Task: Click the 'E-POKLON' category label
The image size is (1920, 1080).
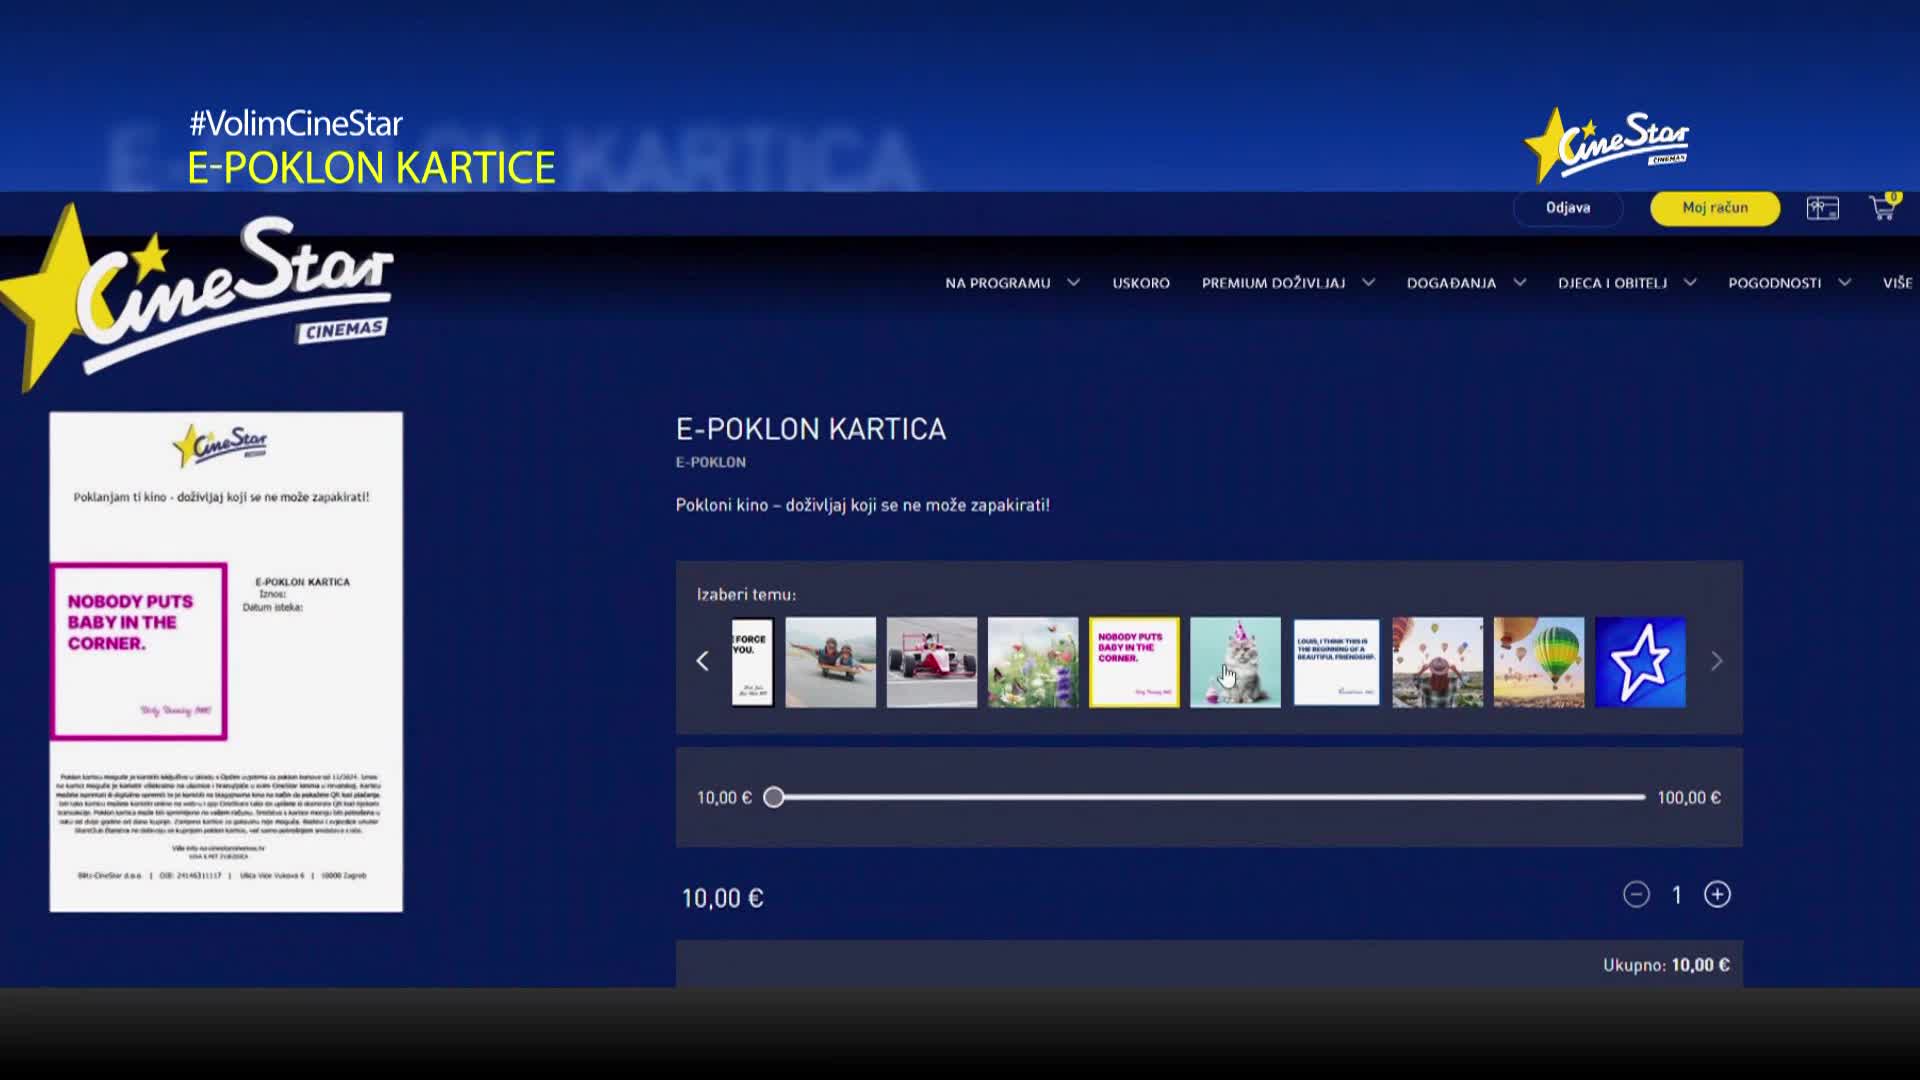Action: tap(710, 462)
